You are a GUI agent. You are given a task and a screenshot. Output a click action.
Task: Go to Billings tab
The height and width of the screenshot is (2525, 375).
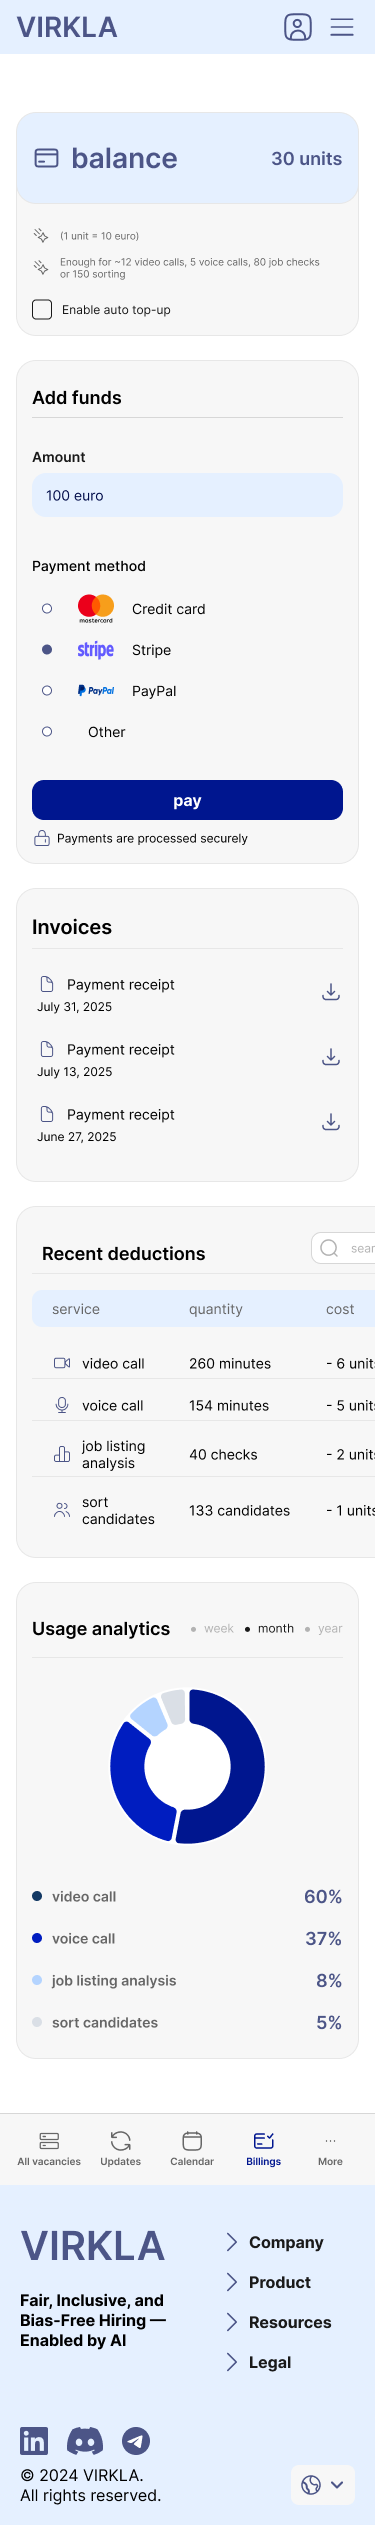[x=264, y=2148]
